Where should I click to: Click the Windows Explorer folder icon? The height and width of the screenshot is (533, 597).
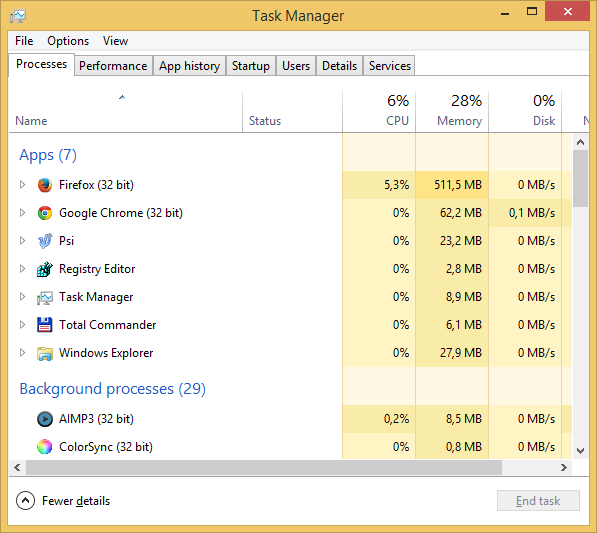click(45, 353)
